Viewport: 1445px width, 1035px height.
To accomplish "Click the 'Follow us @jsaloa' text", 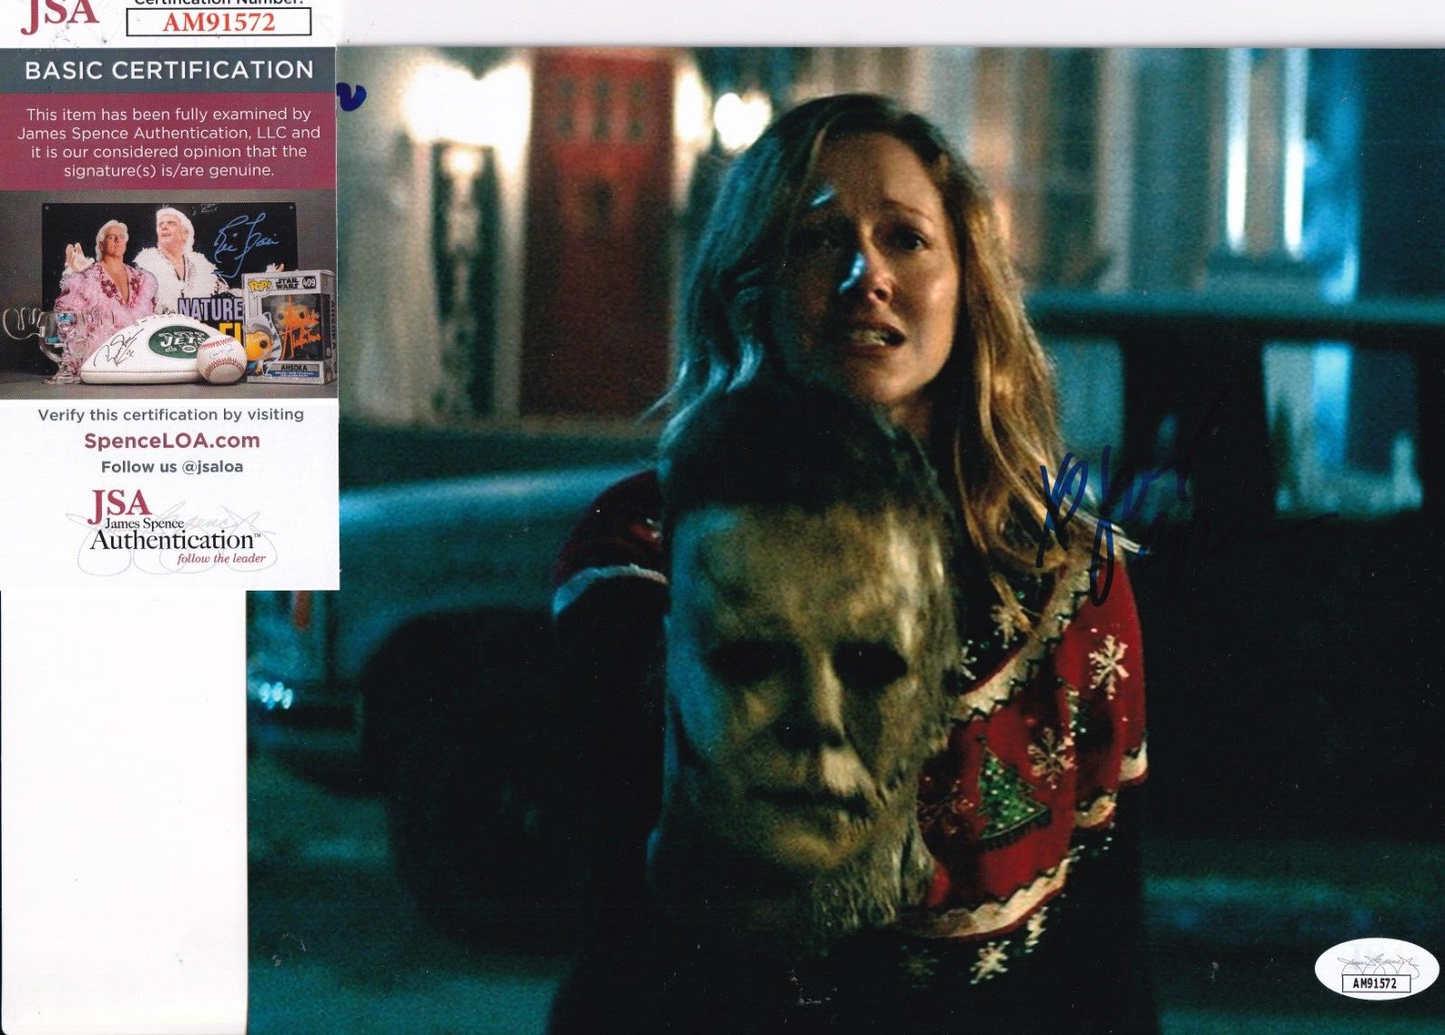I will (172, 467).
